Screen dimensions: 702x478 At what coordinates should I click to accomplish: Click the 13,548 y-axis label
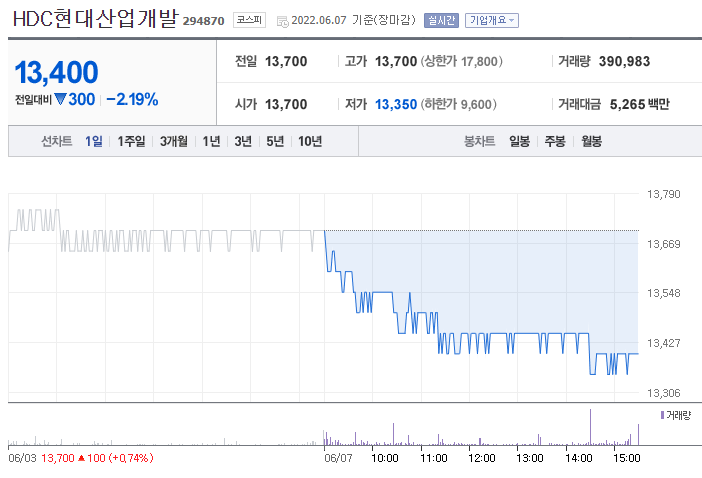tap(663, 293)
